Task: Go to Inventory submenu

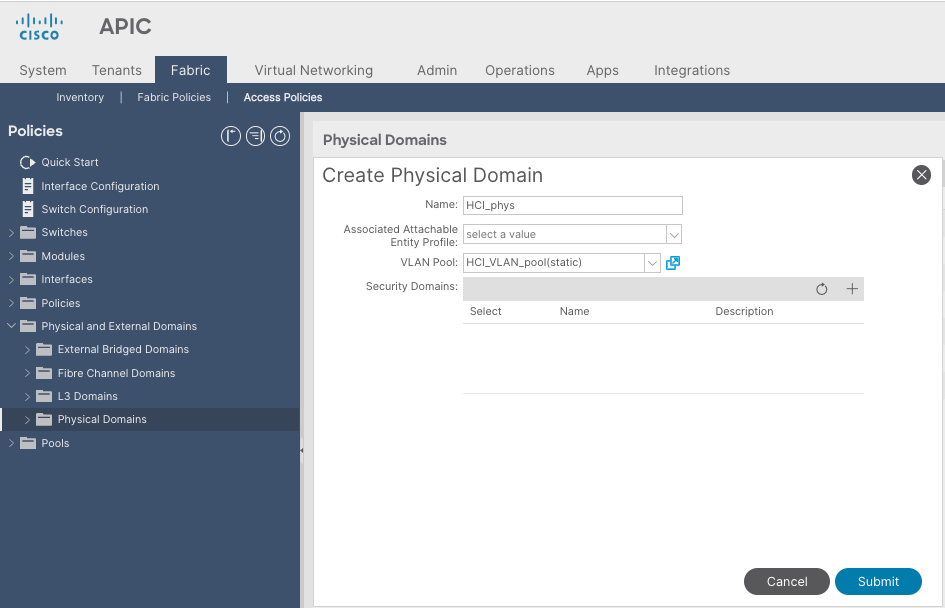Action: pos(80,97)
